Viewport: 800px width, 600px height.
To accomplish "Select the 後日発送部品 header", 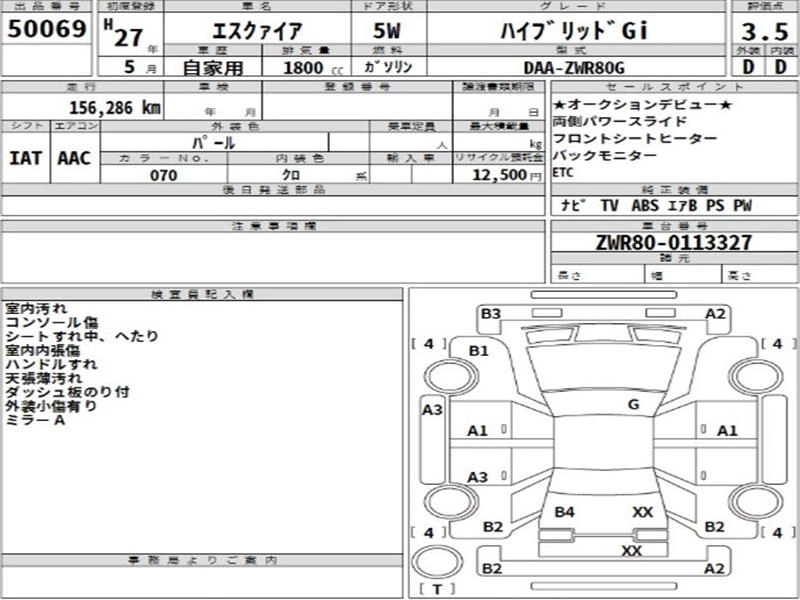I will 273,190.
